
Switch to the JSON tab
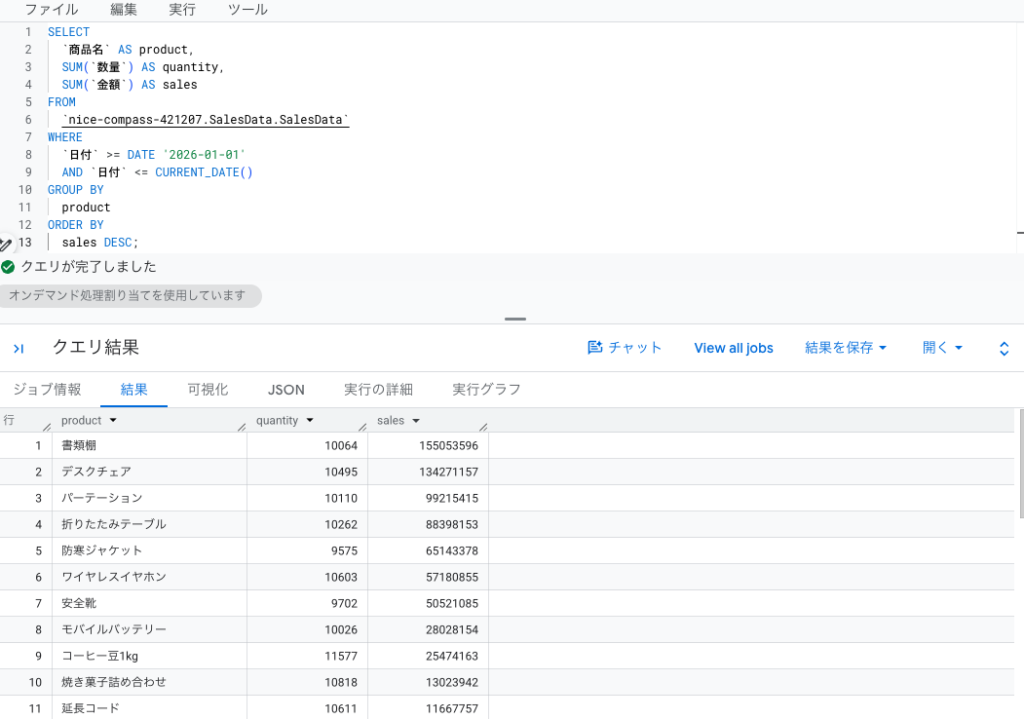pos(286,390)
